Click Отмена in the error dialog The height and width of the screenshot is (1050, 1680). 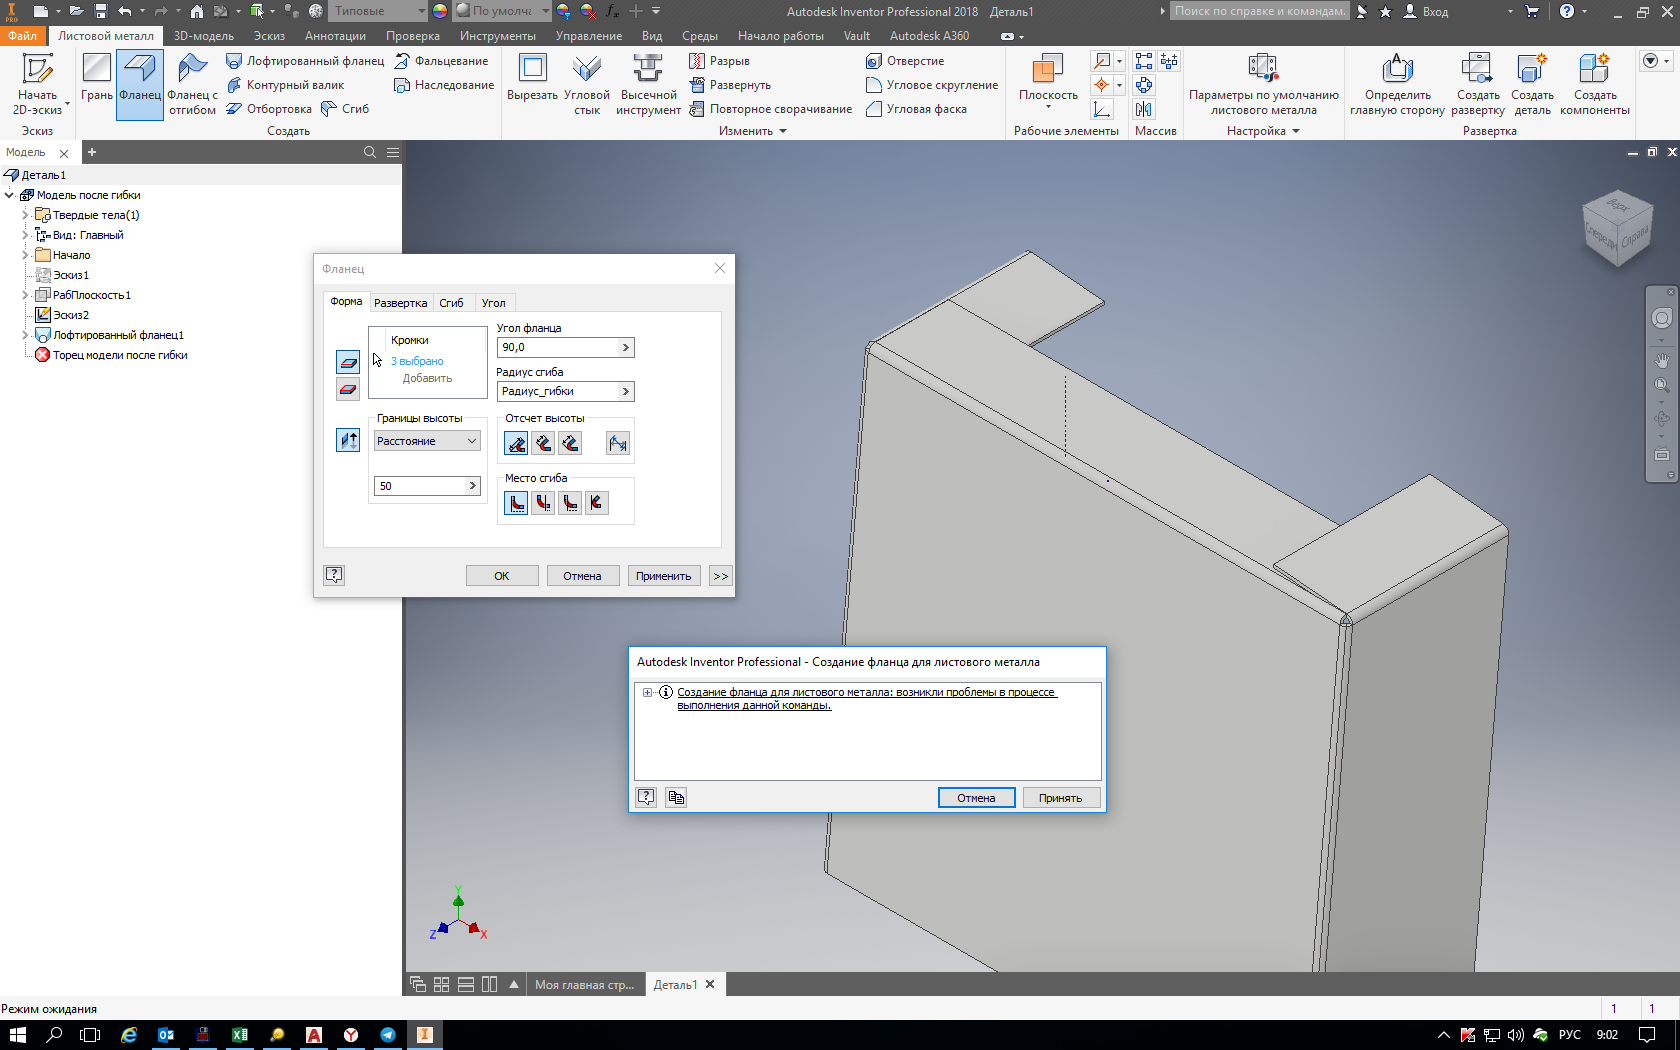pyautogui.click(x=976, y=798)
